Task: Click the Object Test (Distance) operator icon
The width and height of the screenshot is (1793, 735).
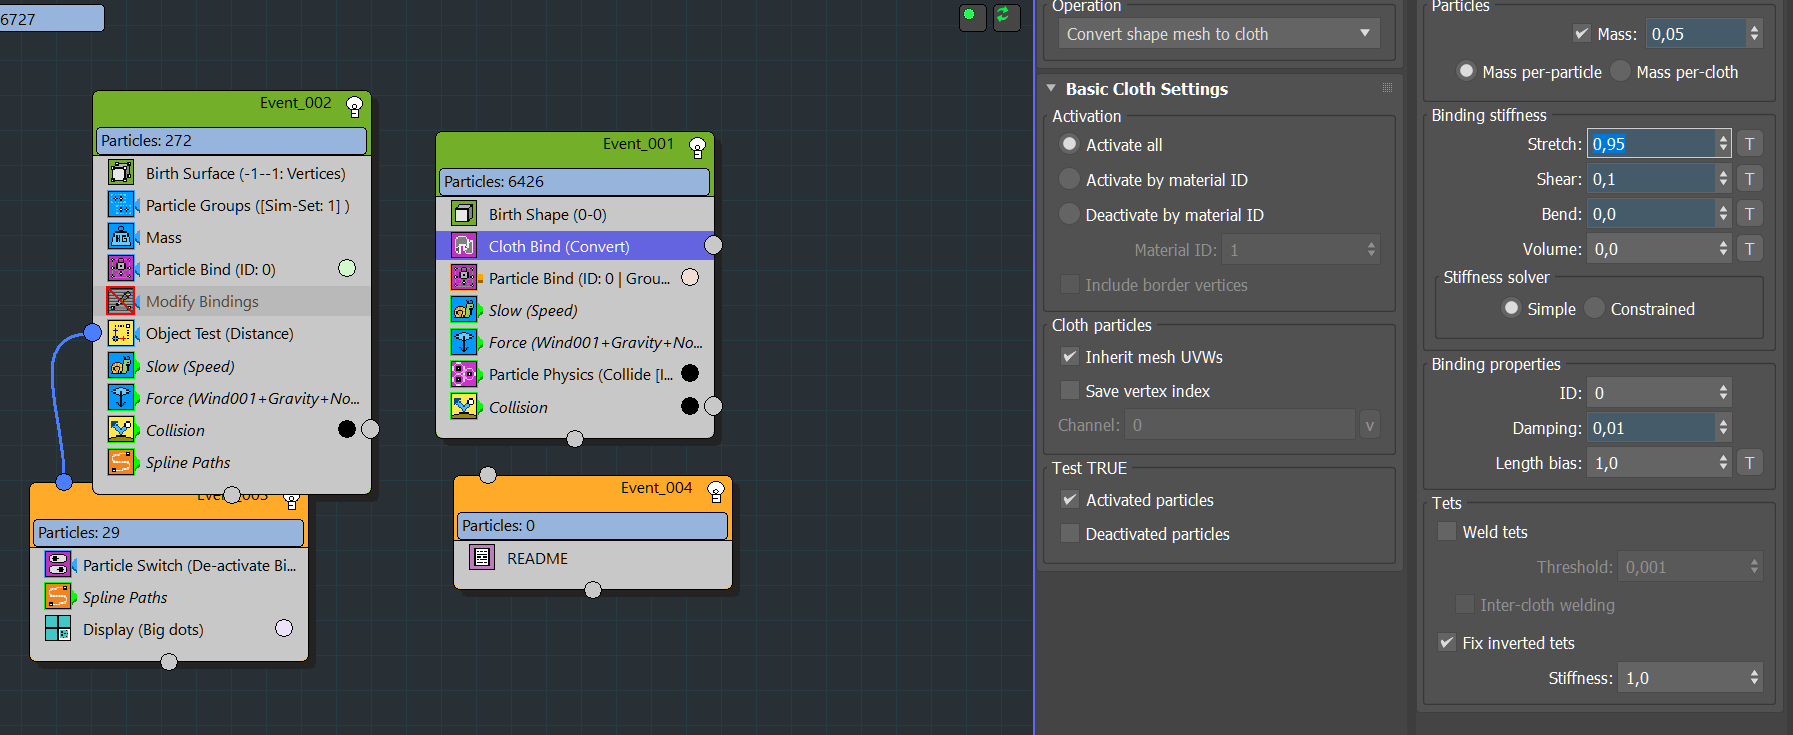Action: tap(121, 333)
